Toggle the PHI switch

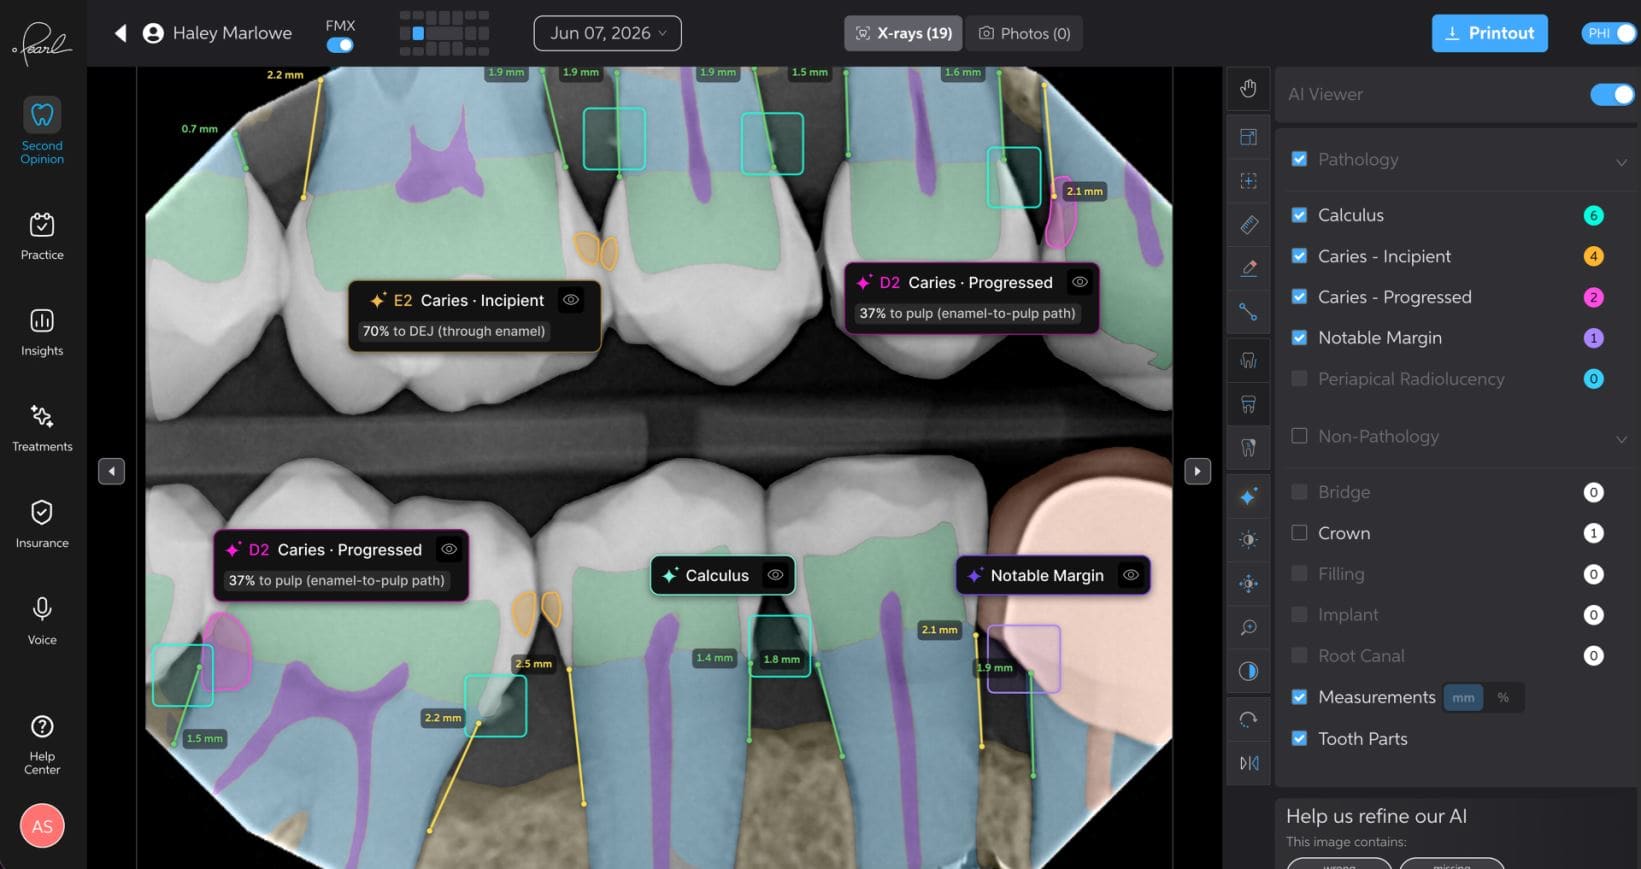1609,33
